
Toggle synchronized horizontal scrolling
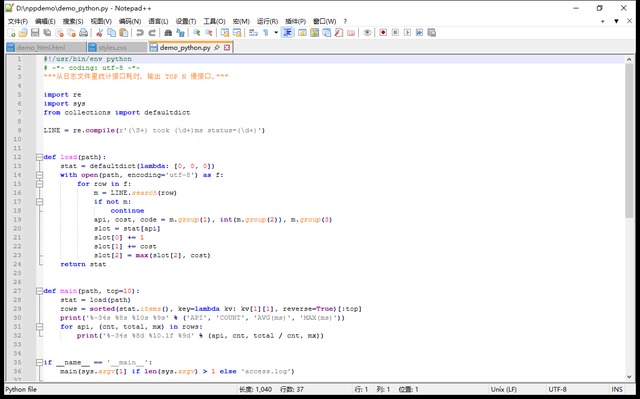(x=237, y=33)
